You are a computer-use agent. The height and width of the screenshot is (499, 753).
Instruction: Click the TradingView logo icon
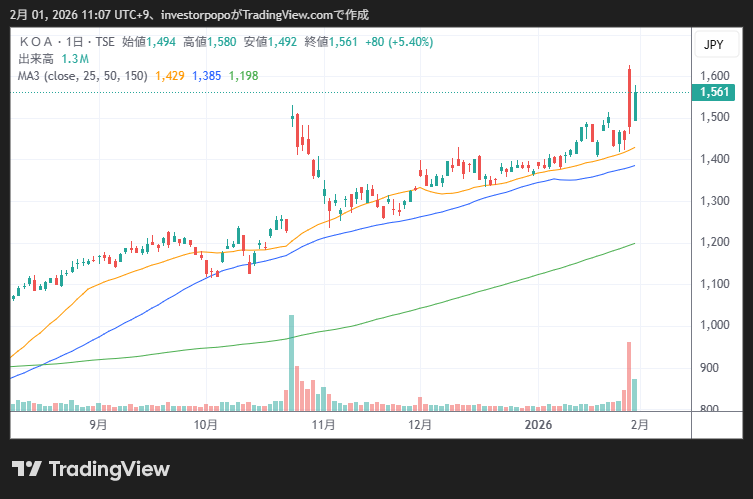pyautogui.click(x=26, y=469)
